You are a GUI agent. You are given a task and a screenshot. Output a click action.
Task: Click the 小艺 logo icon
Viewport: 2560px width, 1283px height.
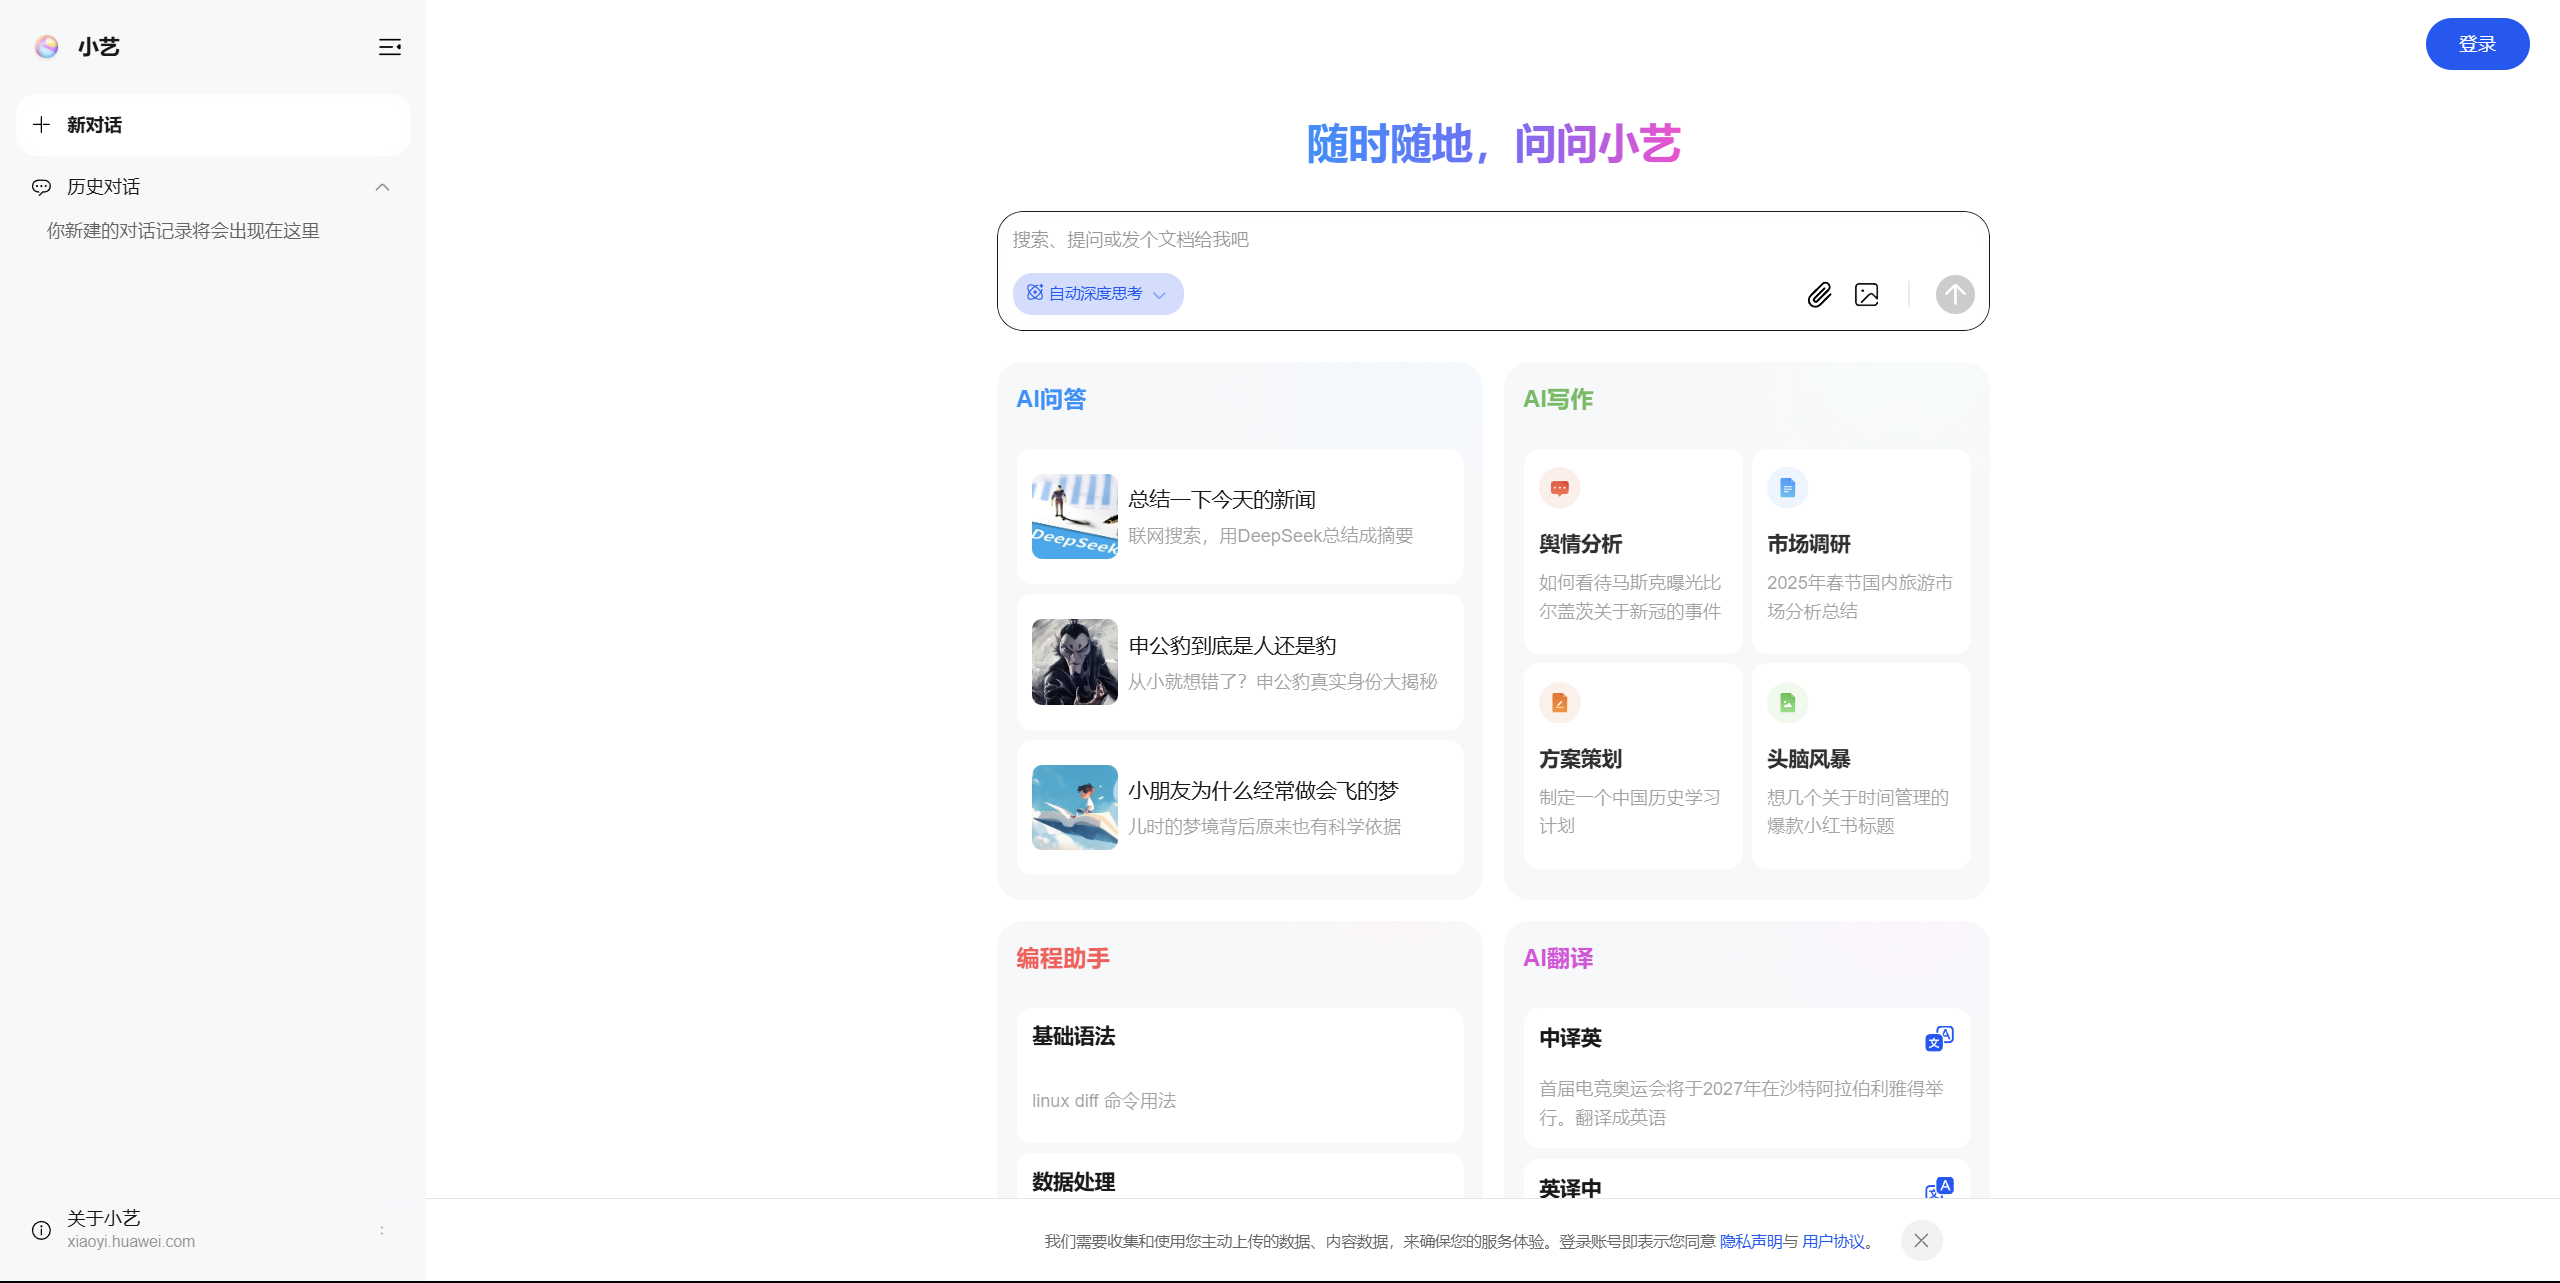(x=46, y=46)
